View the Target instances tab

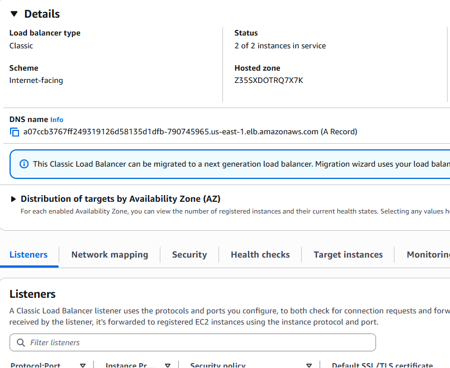(x=348, y=255)
